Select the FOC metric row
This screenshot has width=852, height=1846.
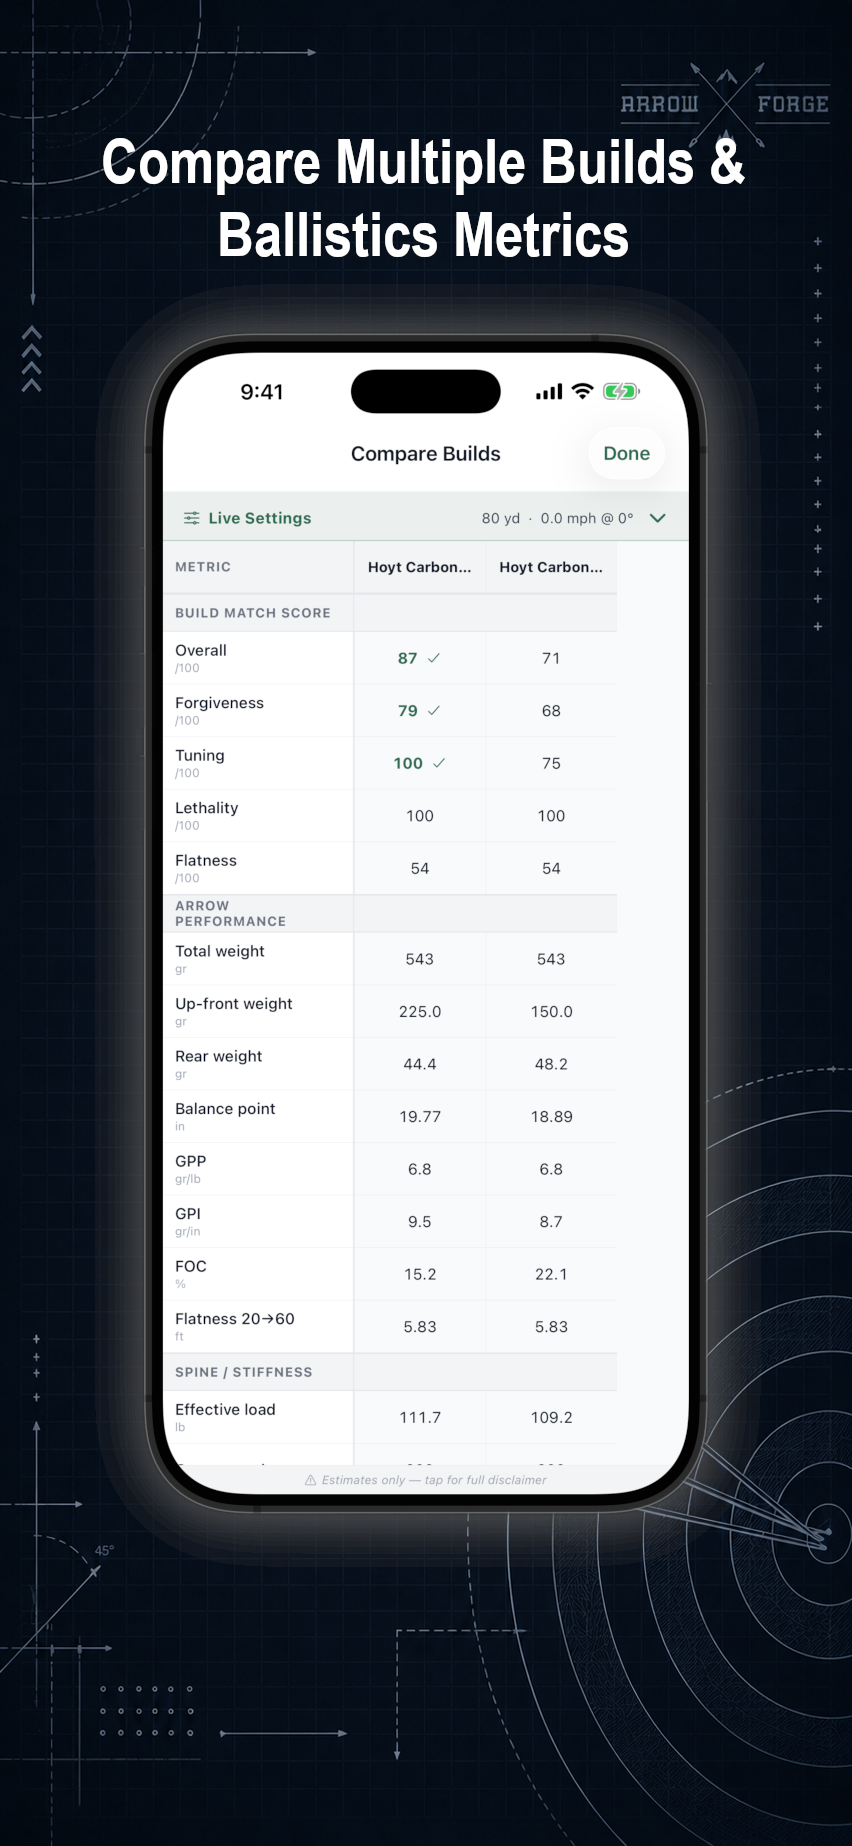coord(390,1274)
